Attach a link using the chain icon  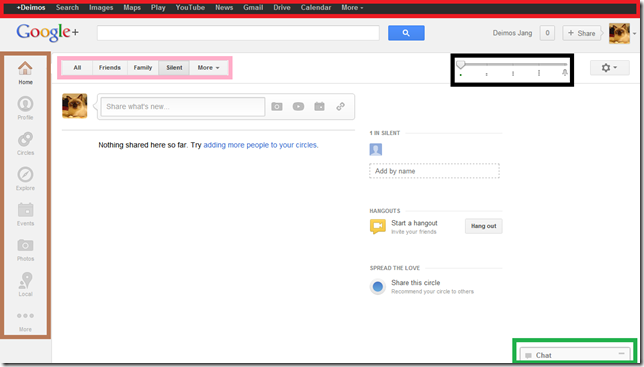(340, 107)
